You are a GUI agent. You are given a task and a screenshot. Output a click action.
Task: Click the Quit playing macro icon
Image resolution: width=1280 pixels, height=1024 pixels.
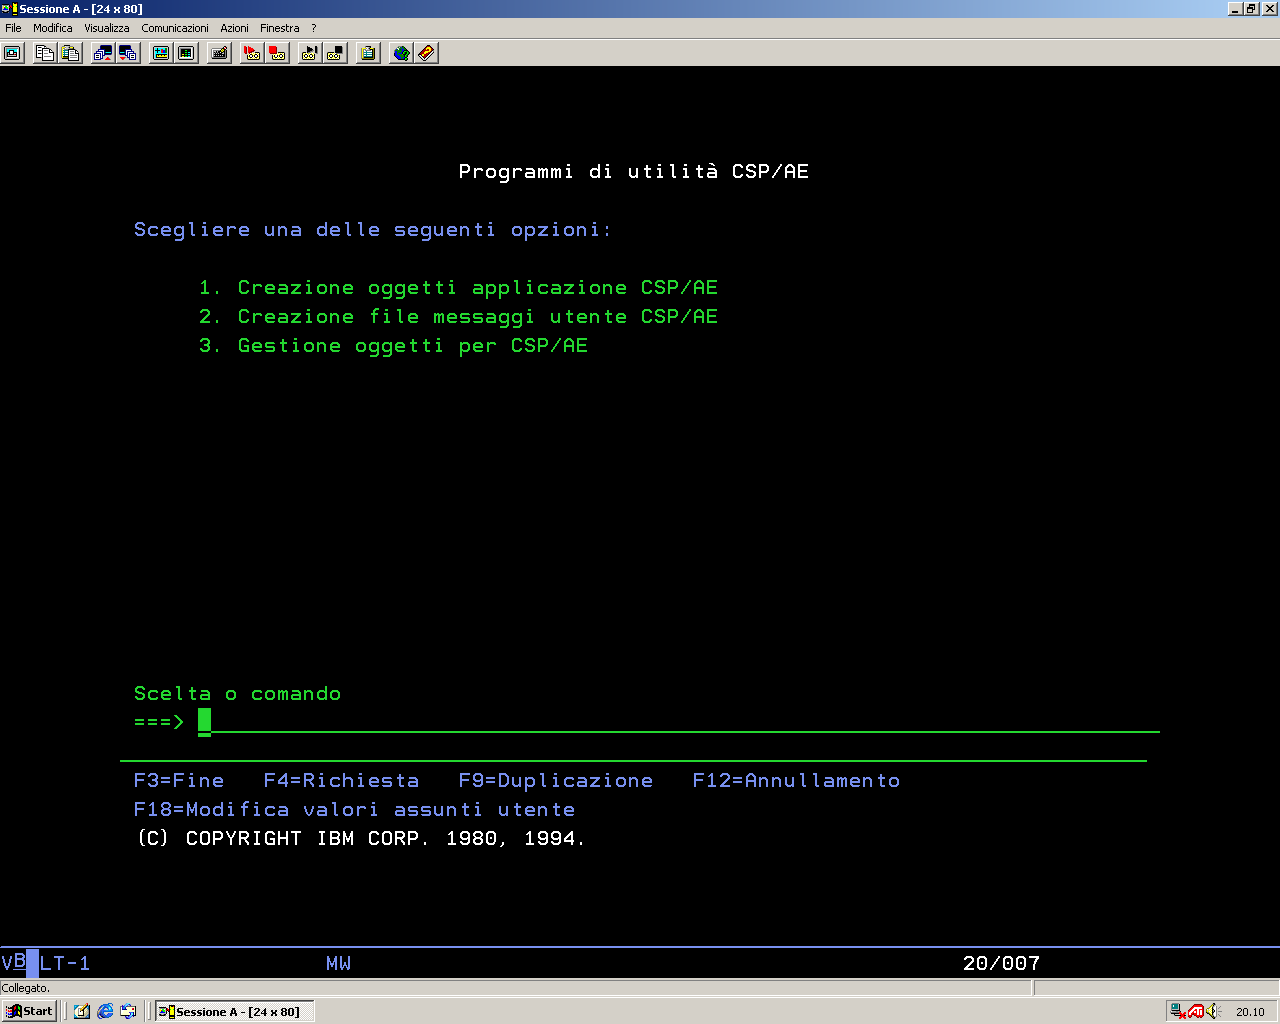(x=335, y=53)
